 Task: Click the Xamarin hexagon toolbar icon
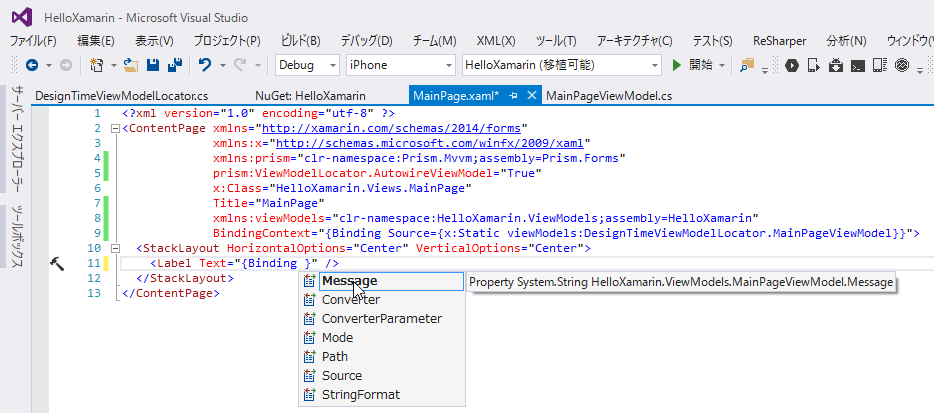pyautogui.click(x=792, y=65)
